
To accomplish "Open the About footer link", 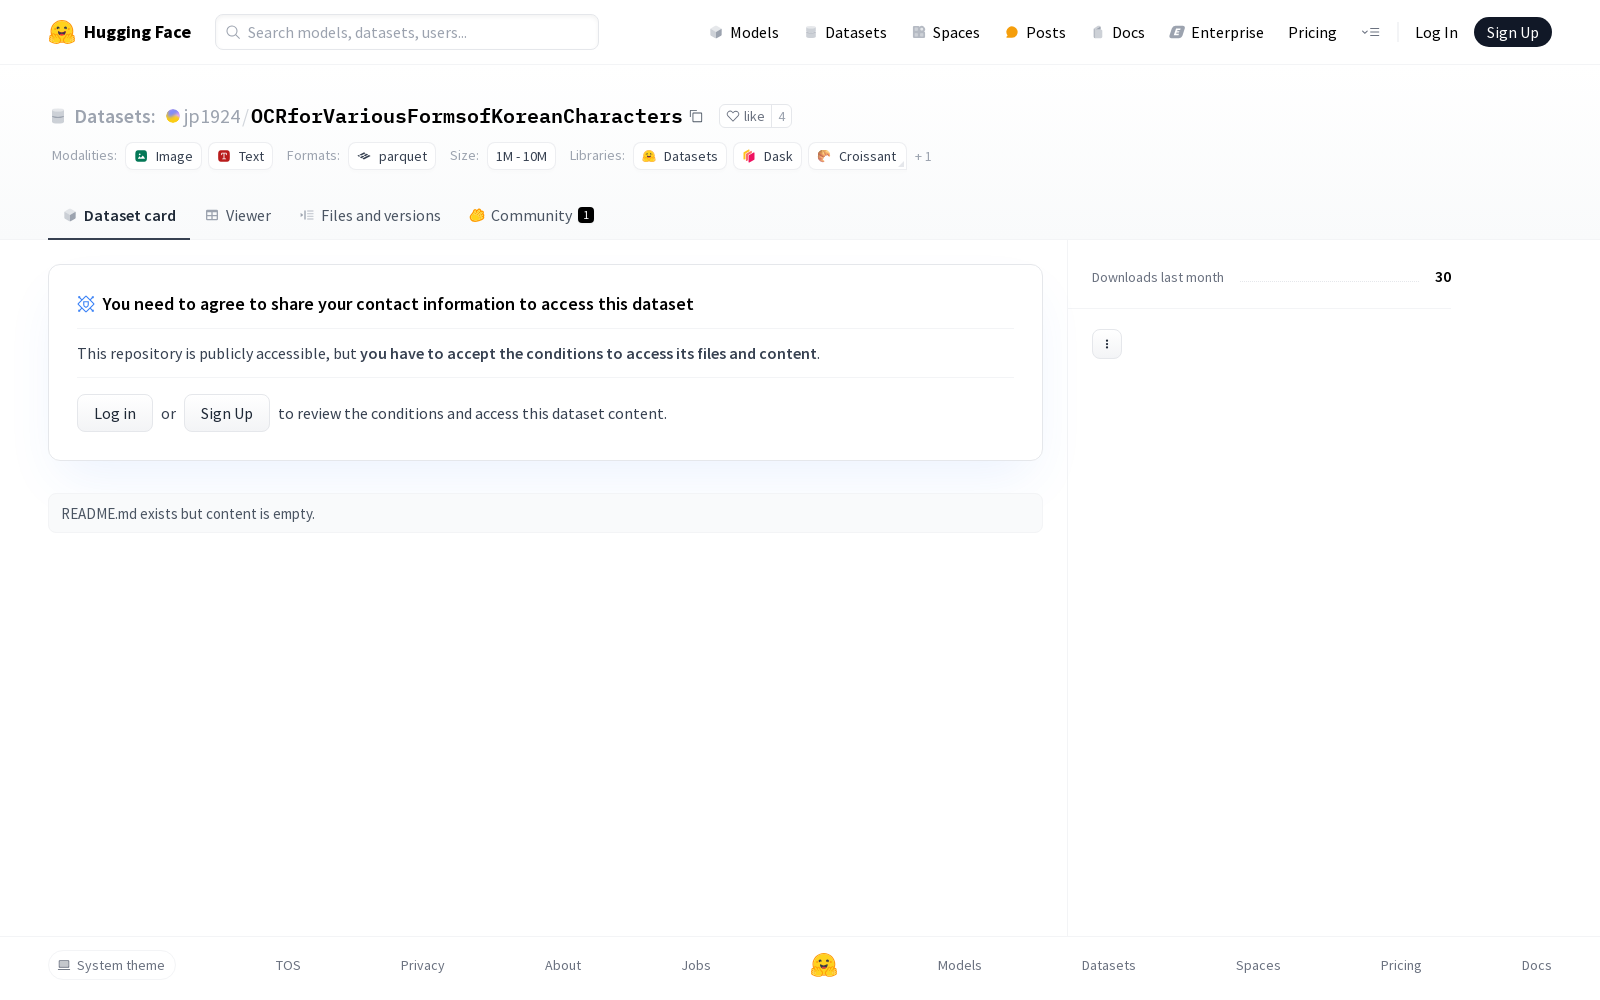I will (563, 965).
